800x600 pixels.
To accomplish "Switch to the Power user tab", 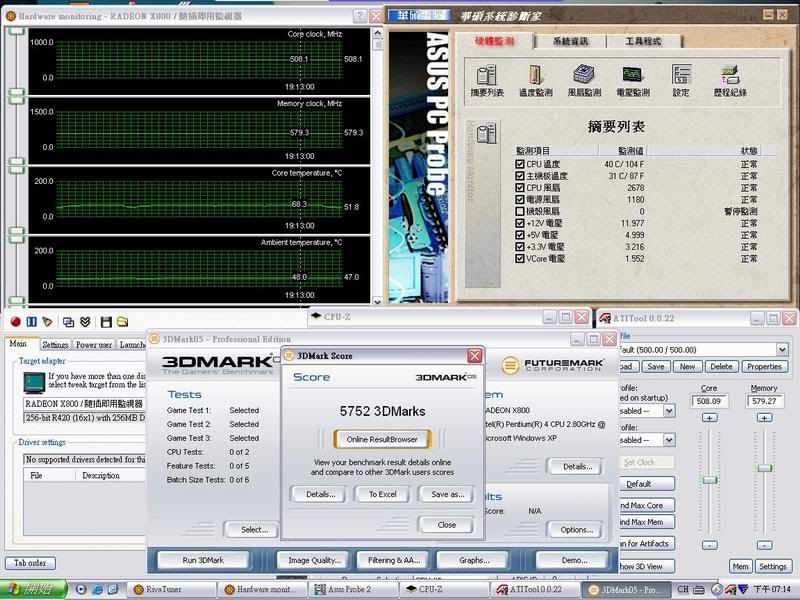I will coord(94,345).
